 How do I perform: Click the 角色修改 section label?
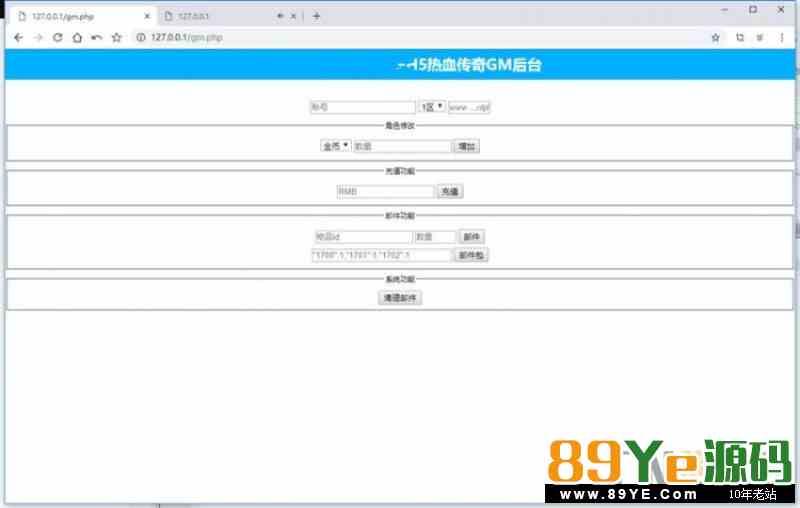(400, 125)
